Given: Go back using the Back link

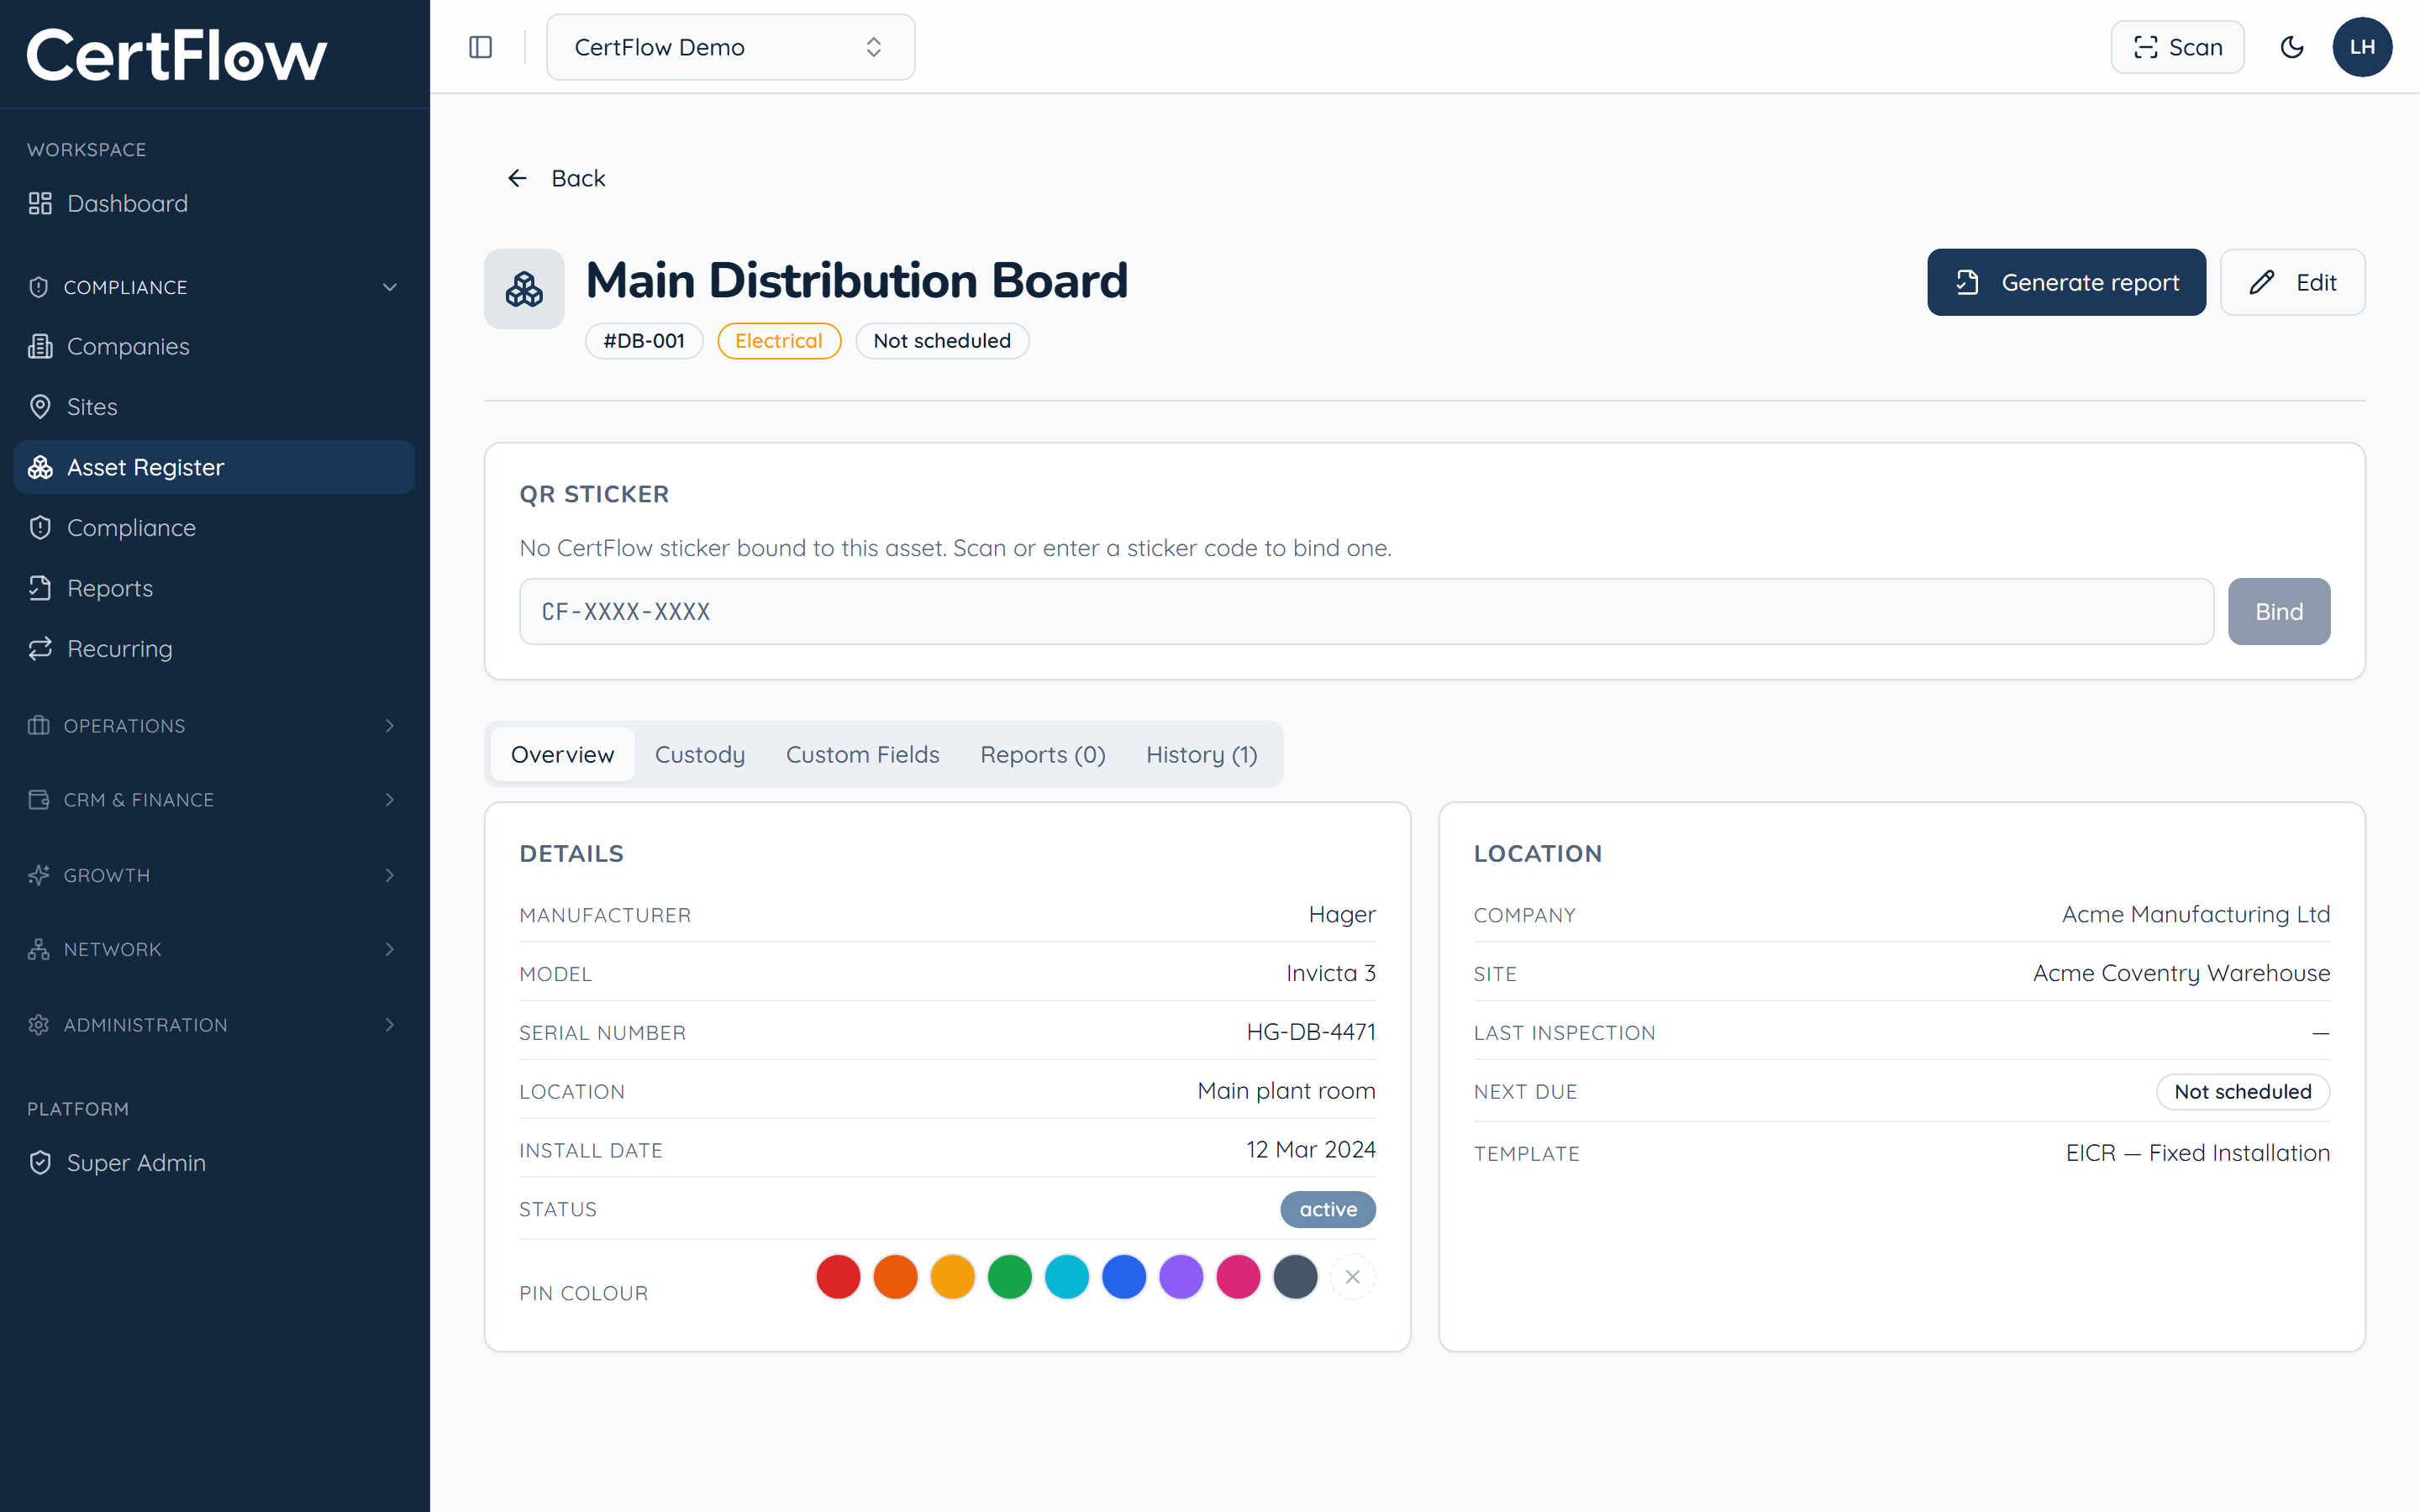Looking at the screenshot, I should pos(556,178).
